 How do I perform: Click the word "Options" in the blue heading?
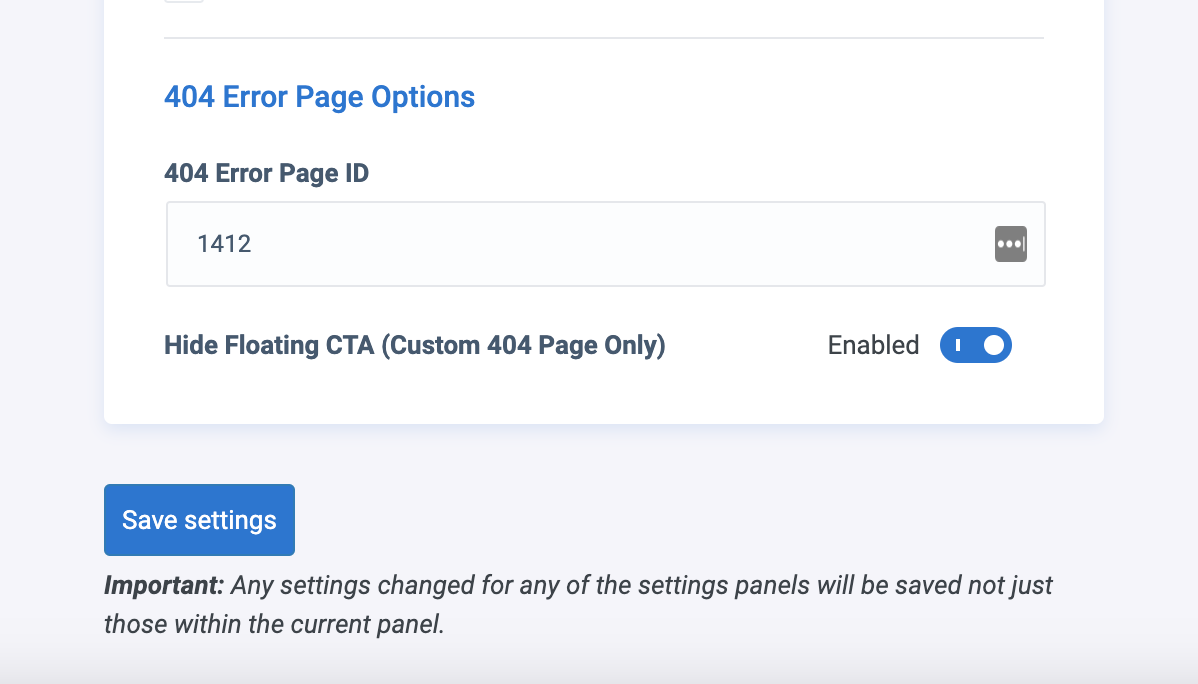coord(423,97)
